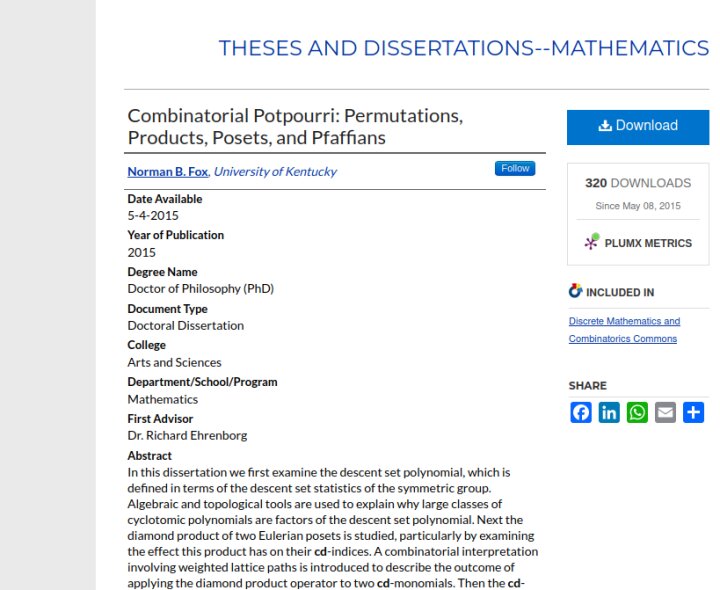Screen dimensions: 720x590
Task: Follow author Norman B. Fox
Action: [515, 169]
